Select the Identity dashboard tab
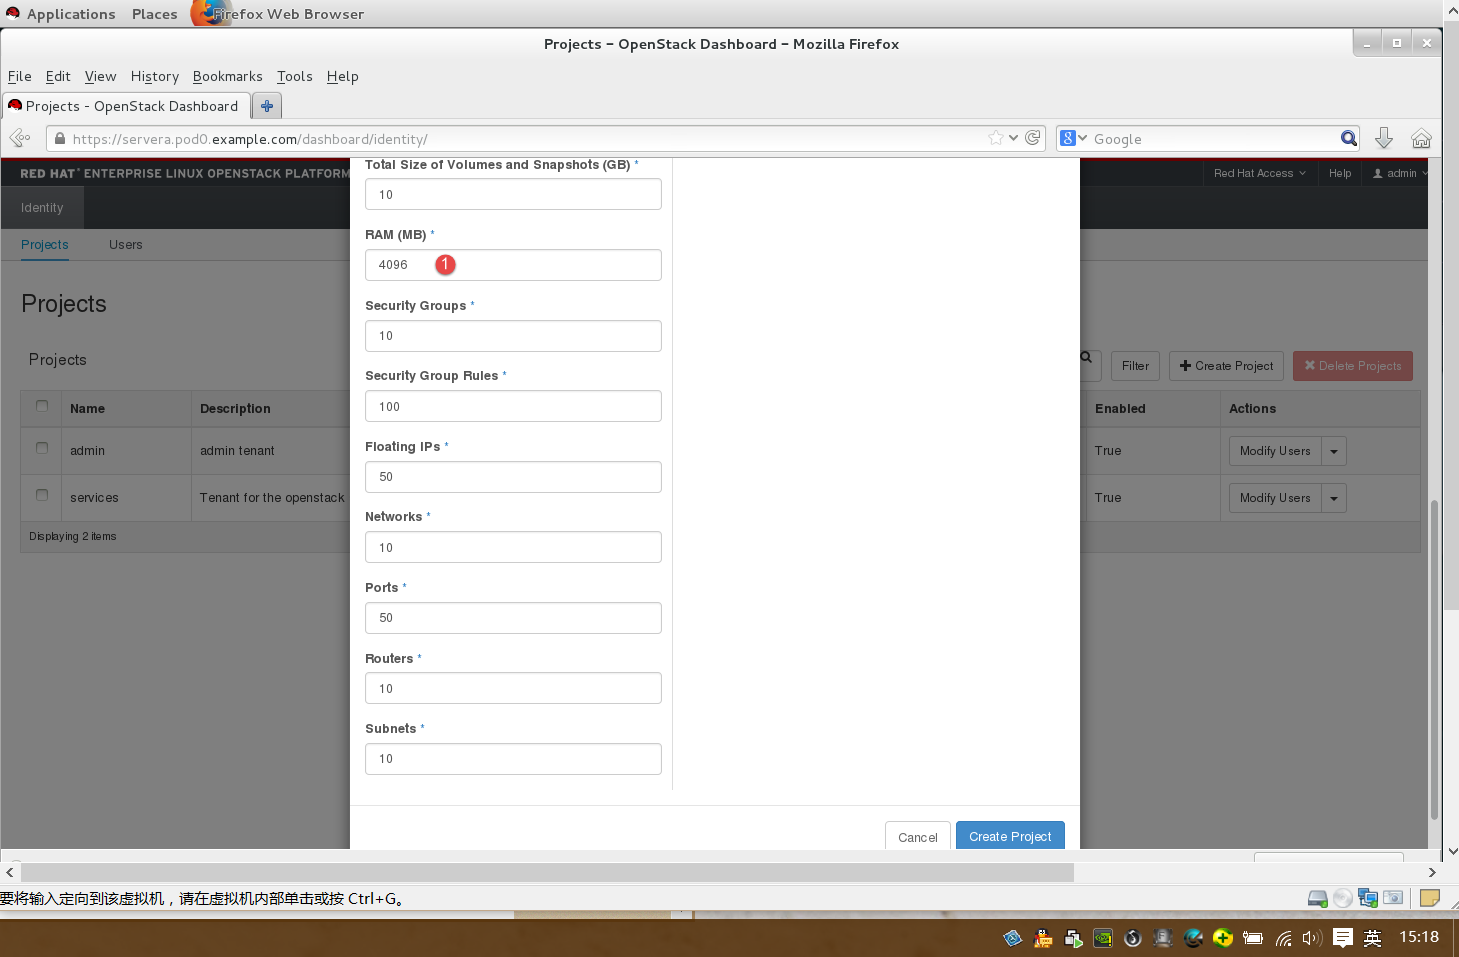The height and width of the screenshot is (957, 1459). 42,208
